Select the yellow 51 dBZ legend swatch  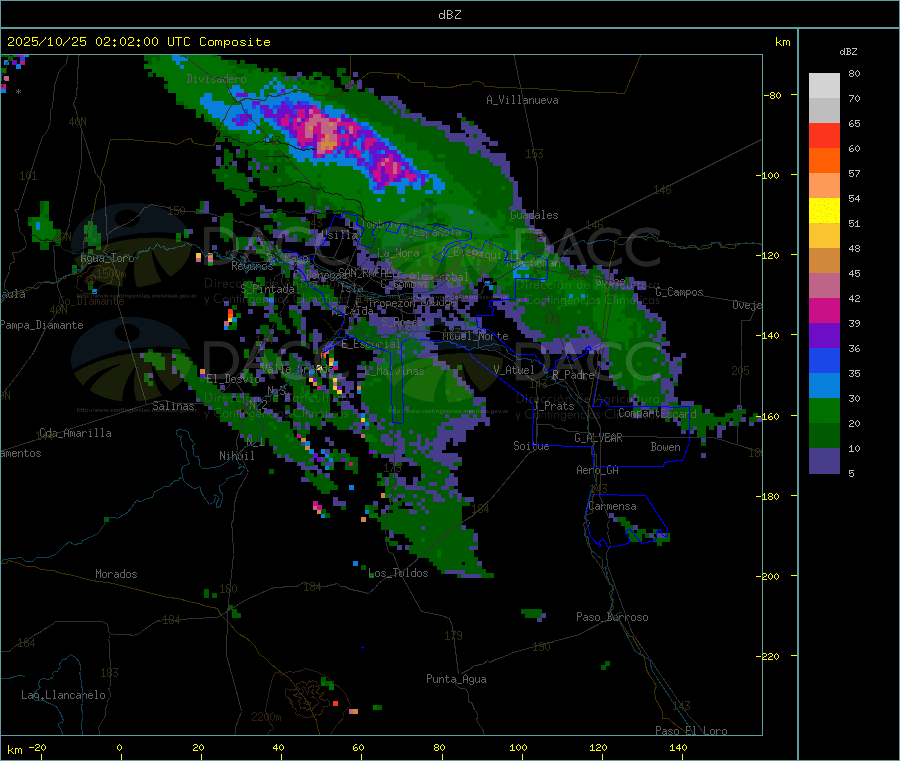coord(824,210)
